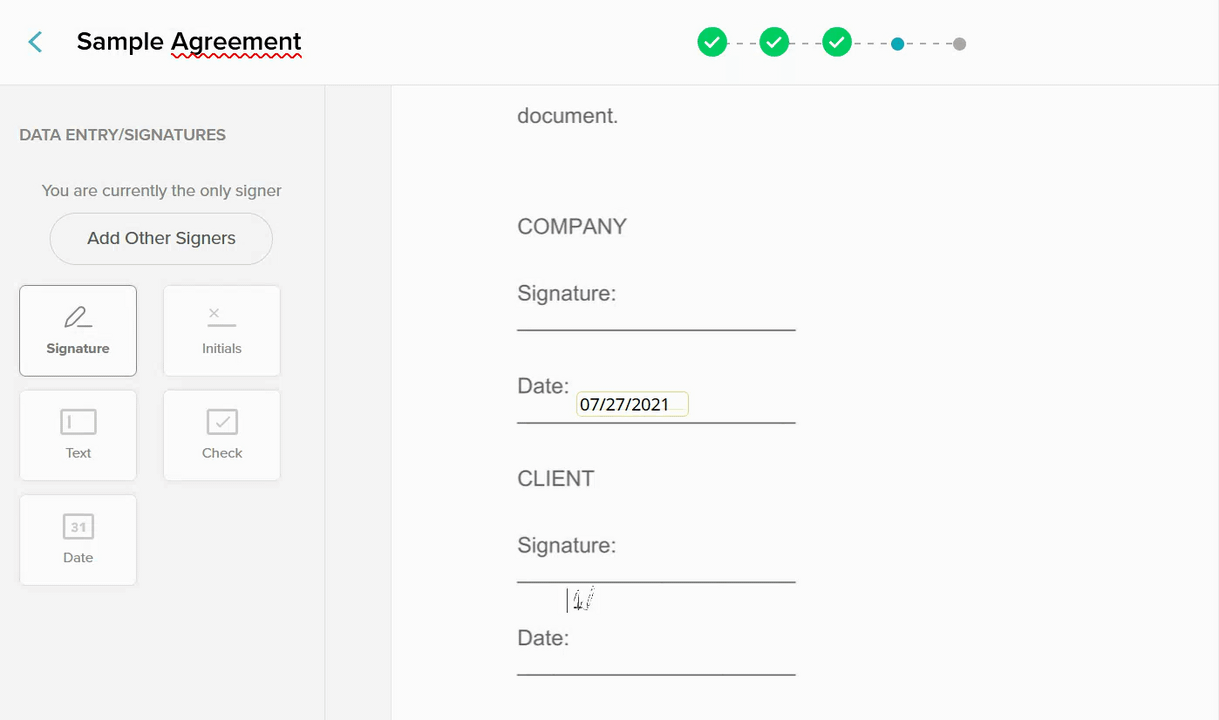Click the first completed step checkmark
This screenshot has height=720, width=1219.
click(712, 43)
